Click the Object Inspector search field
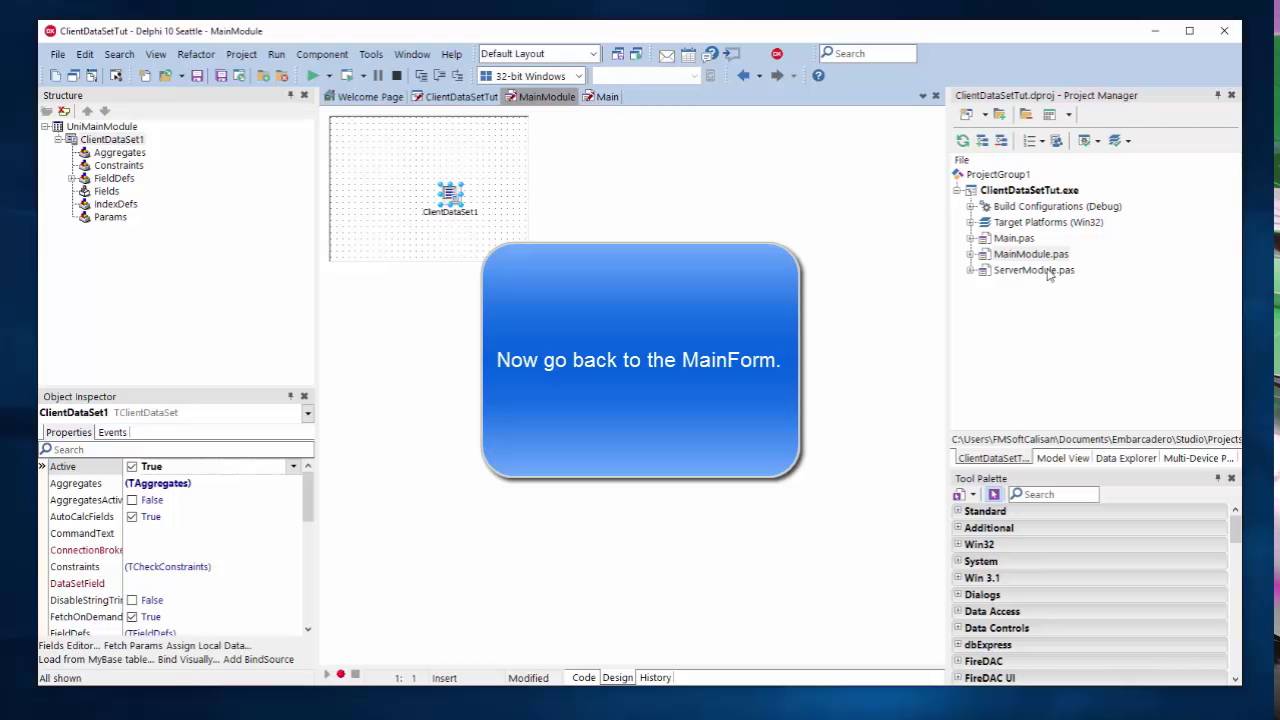Screen dimensions: 1280x720 [176, 449]
